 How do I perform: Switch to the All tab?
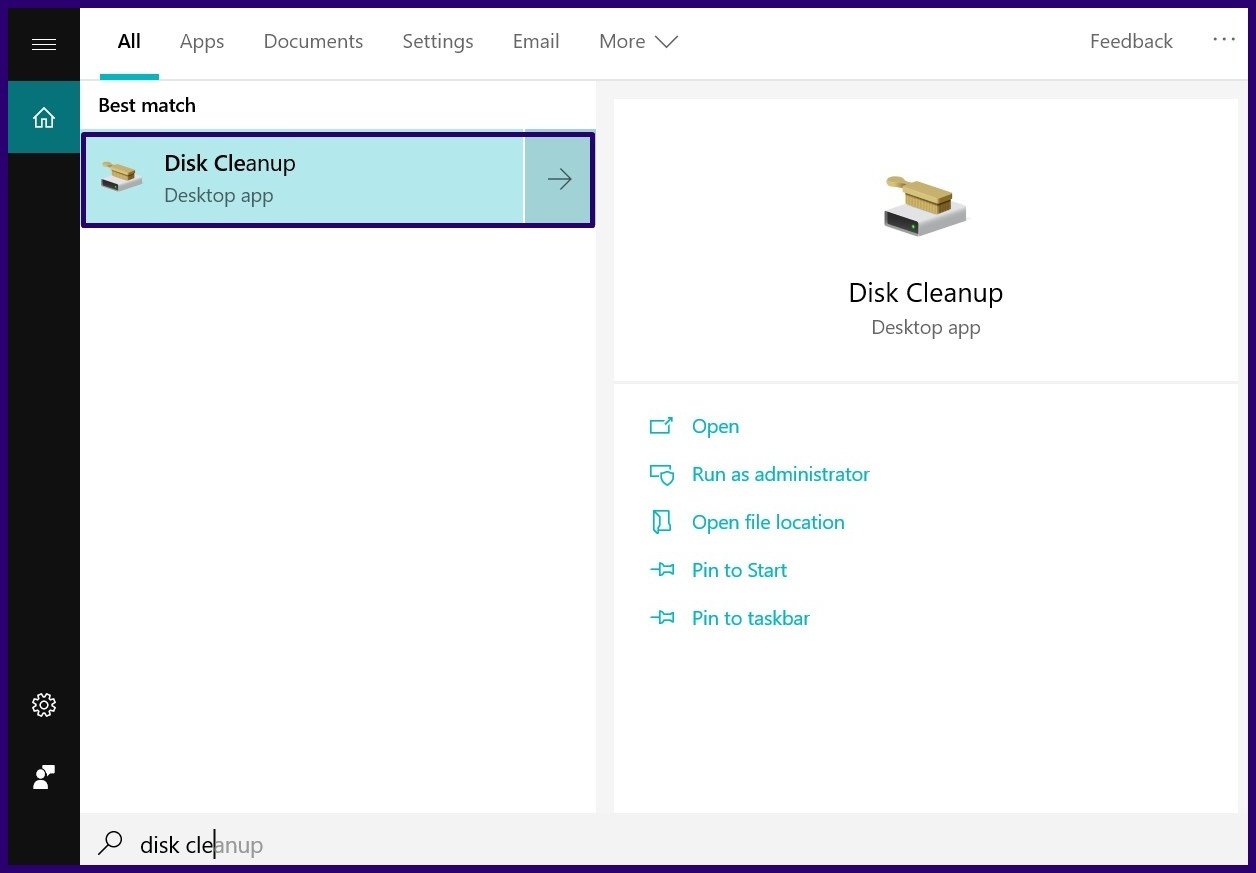tap(129, 41)
